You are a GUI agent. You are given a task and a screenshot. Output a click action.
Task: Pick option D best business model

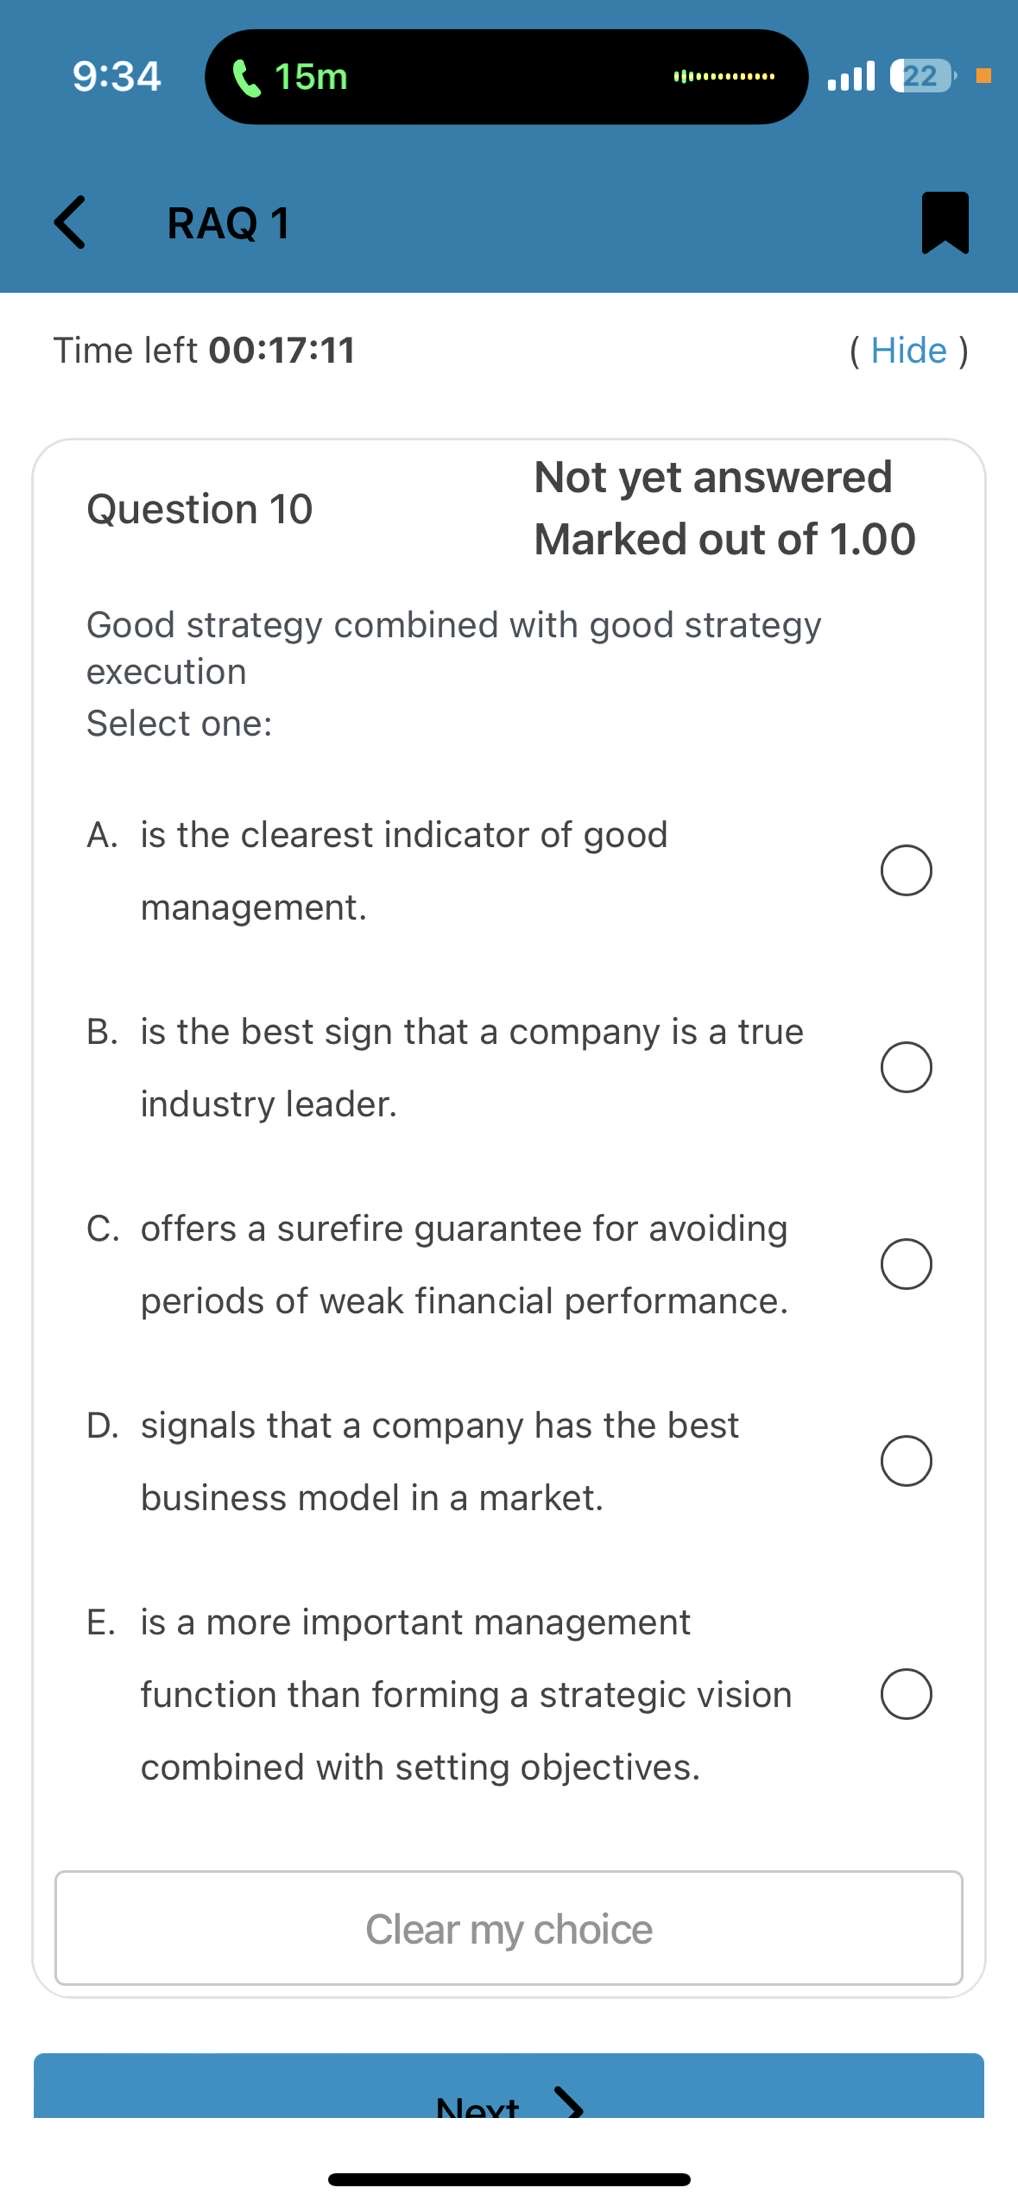pos(906,1461)
